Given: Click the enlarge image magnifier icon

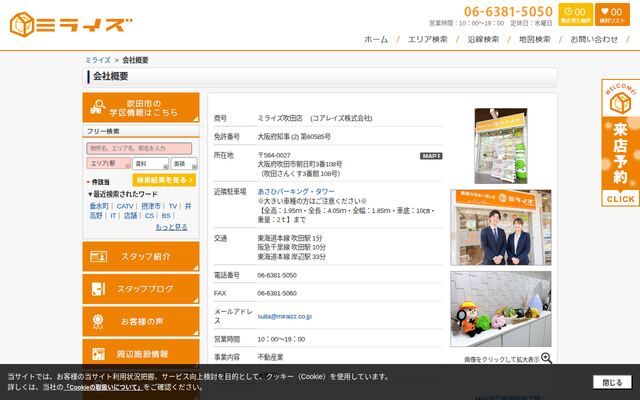Looking at the screenshot, I should coord(546,358).
